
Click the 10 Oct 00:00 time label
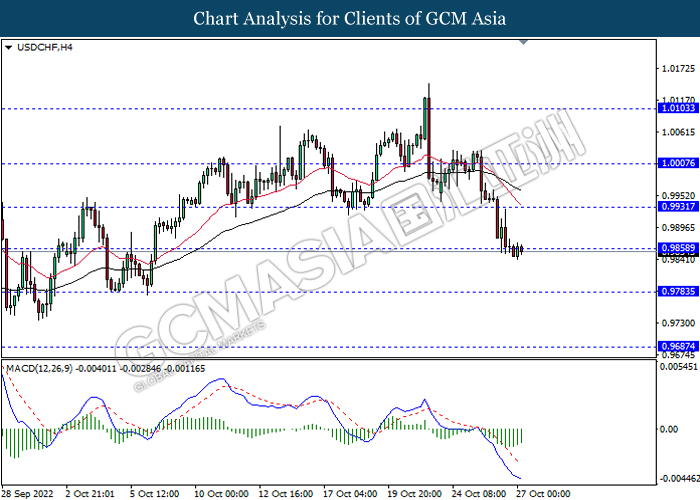click(x=221, y=494)
